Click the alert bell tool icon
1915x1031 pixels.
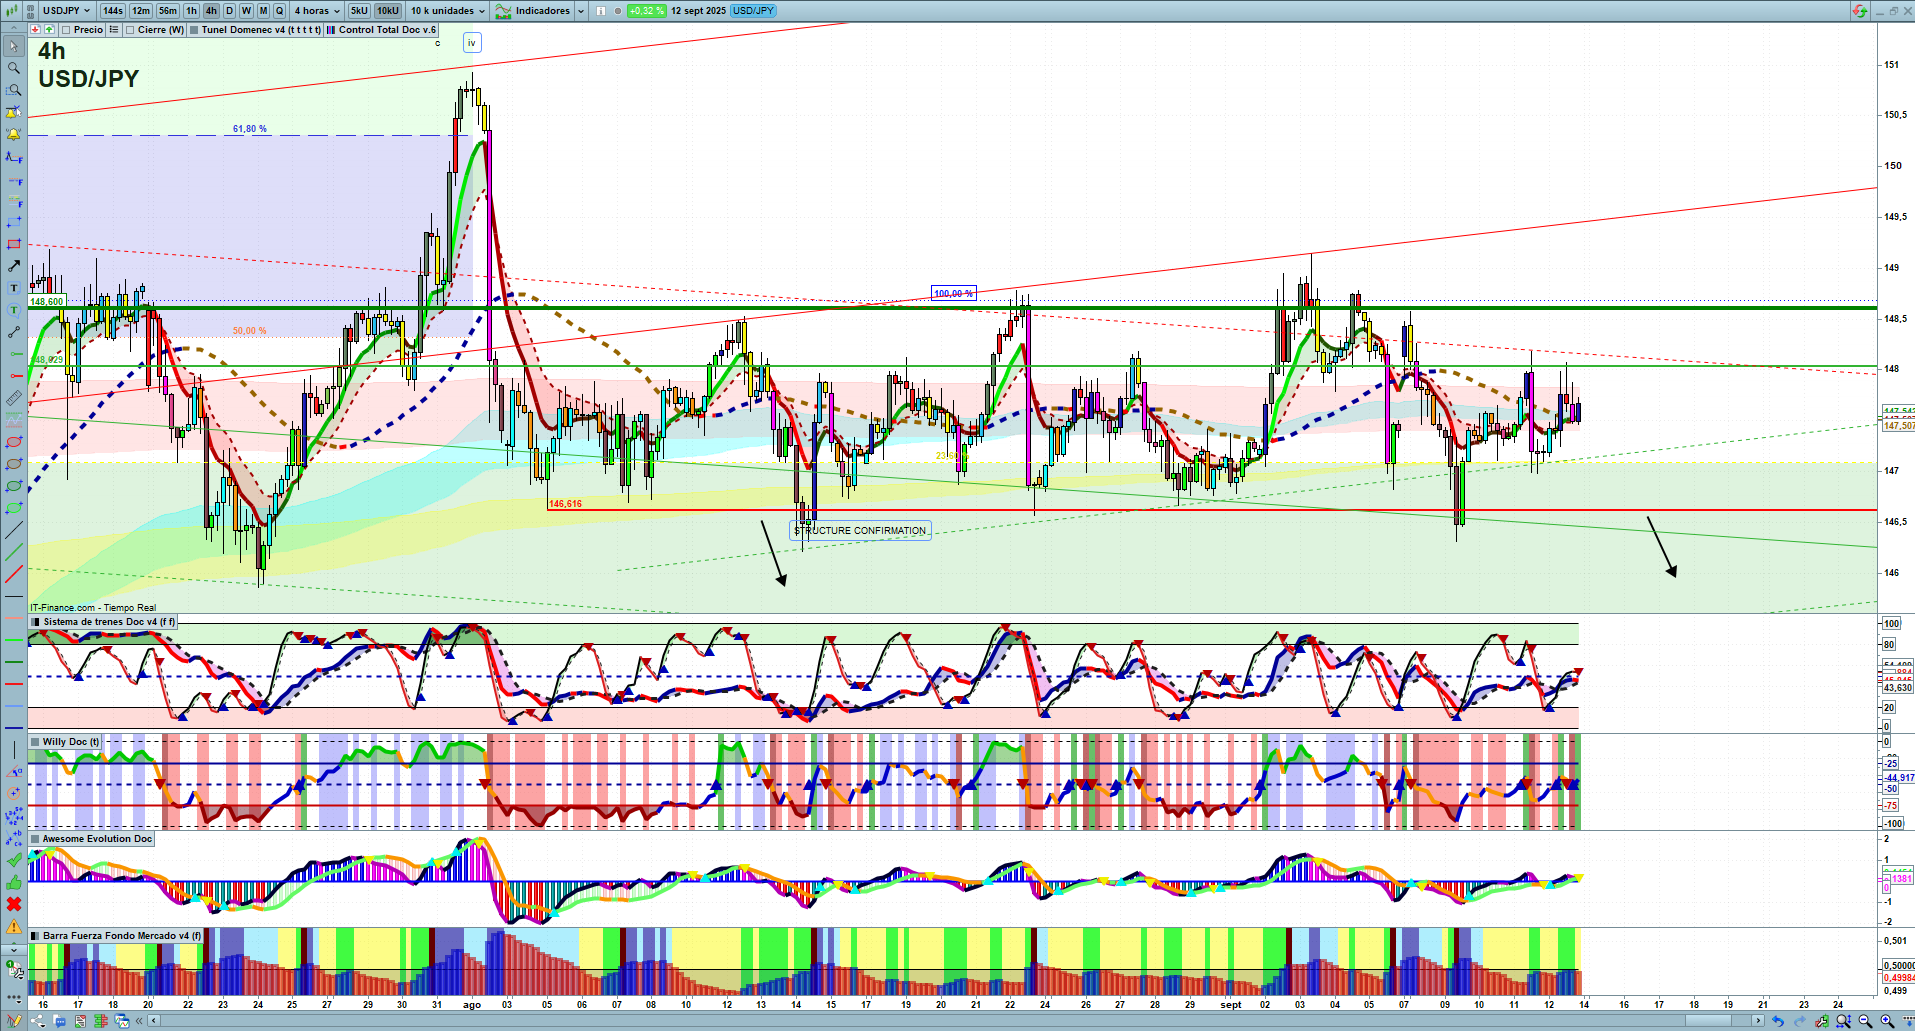(x=14, y=134)
